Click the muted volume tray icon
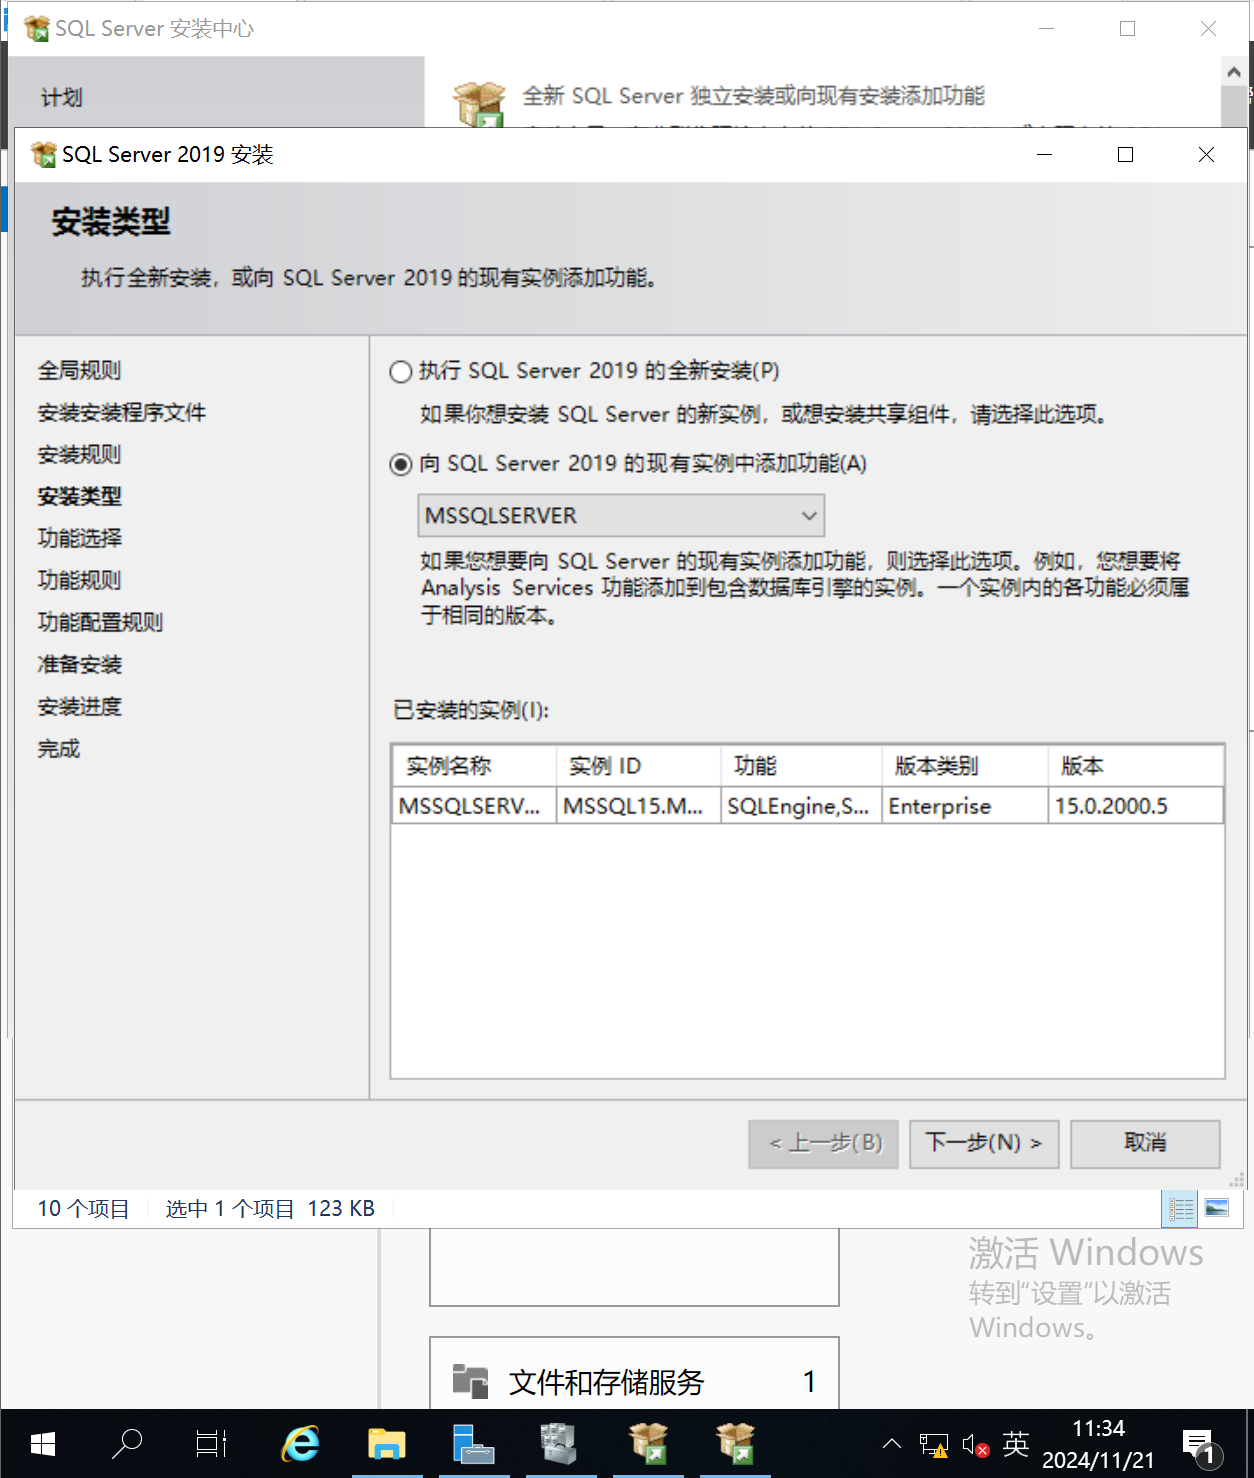 [975, 1445]
